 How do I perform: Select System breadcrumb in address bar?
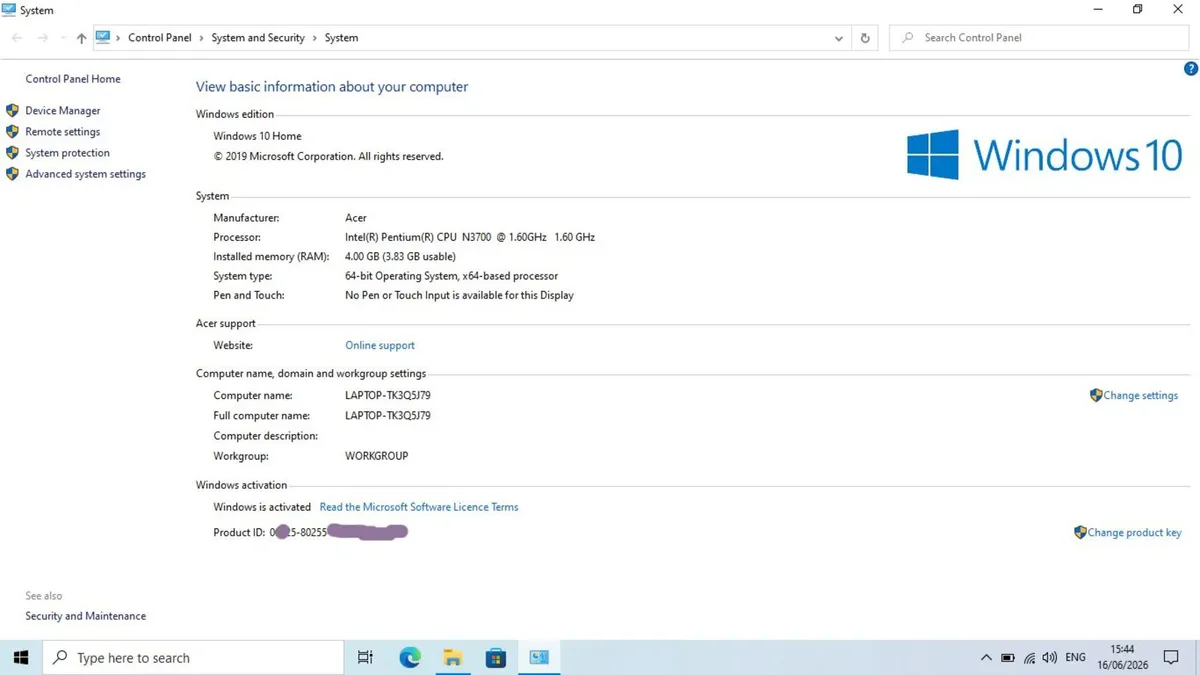(341, 38)
